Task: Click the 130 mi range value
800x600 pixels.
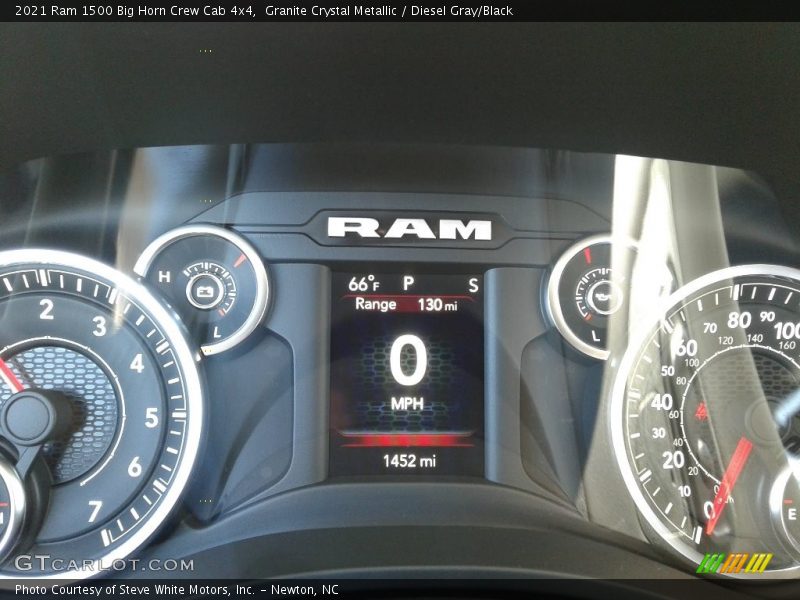Action: 438,305
